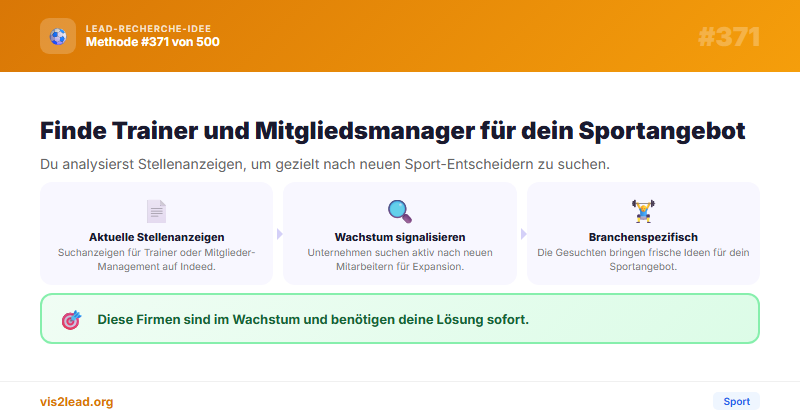Viewport: 800px width, 420px height.
Task: Click the 'LEAD-RECHERCHE-IDEE' label
Action: (148, 29)
